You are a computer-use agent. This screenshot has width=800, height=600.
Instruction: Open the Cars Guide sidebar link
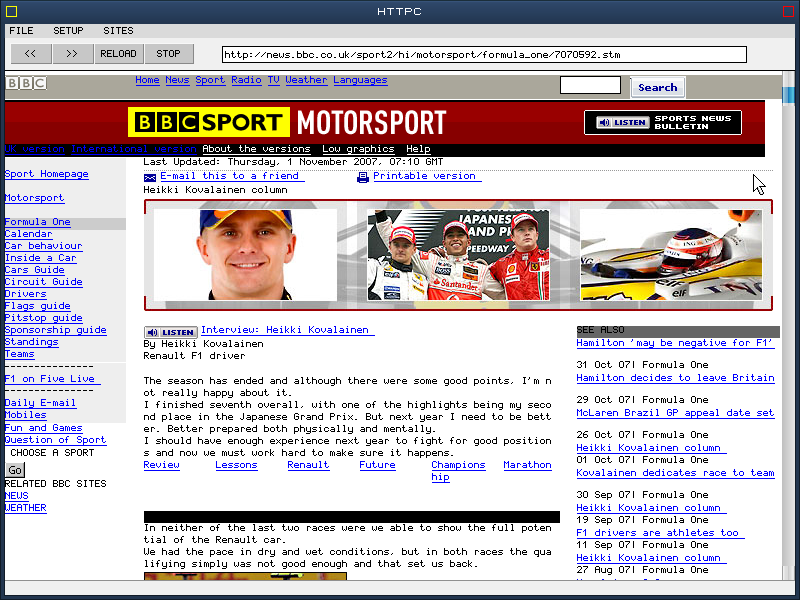tap(35, 270)
